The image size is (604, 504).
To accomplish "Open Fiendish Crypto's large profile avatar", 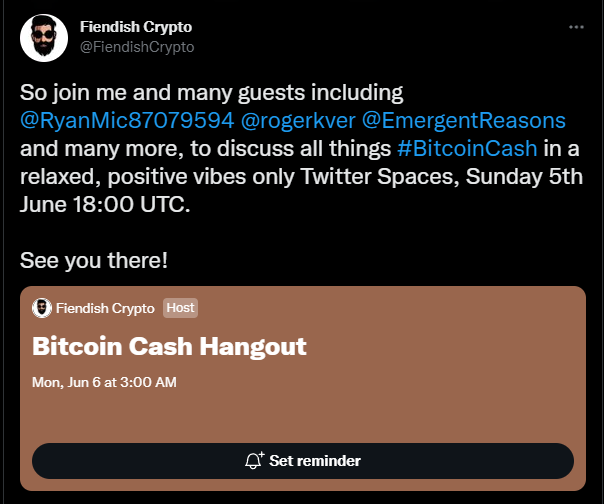I will [44, 38].
